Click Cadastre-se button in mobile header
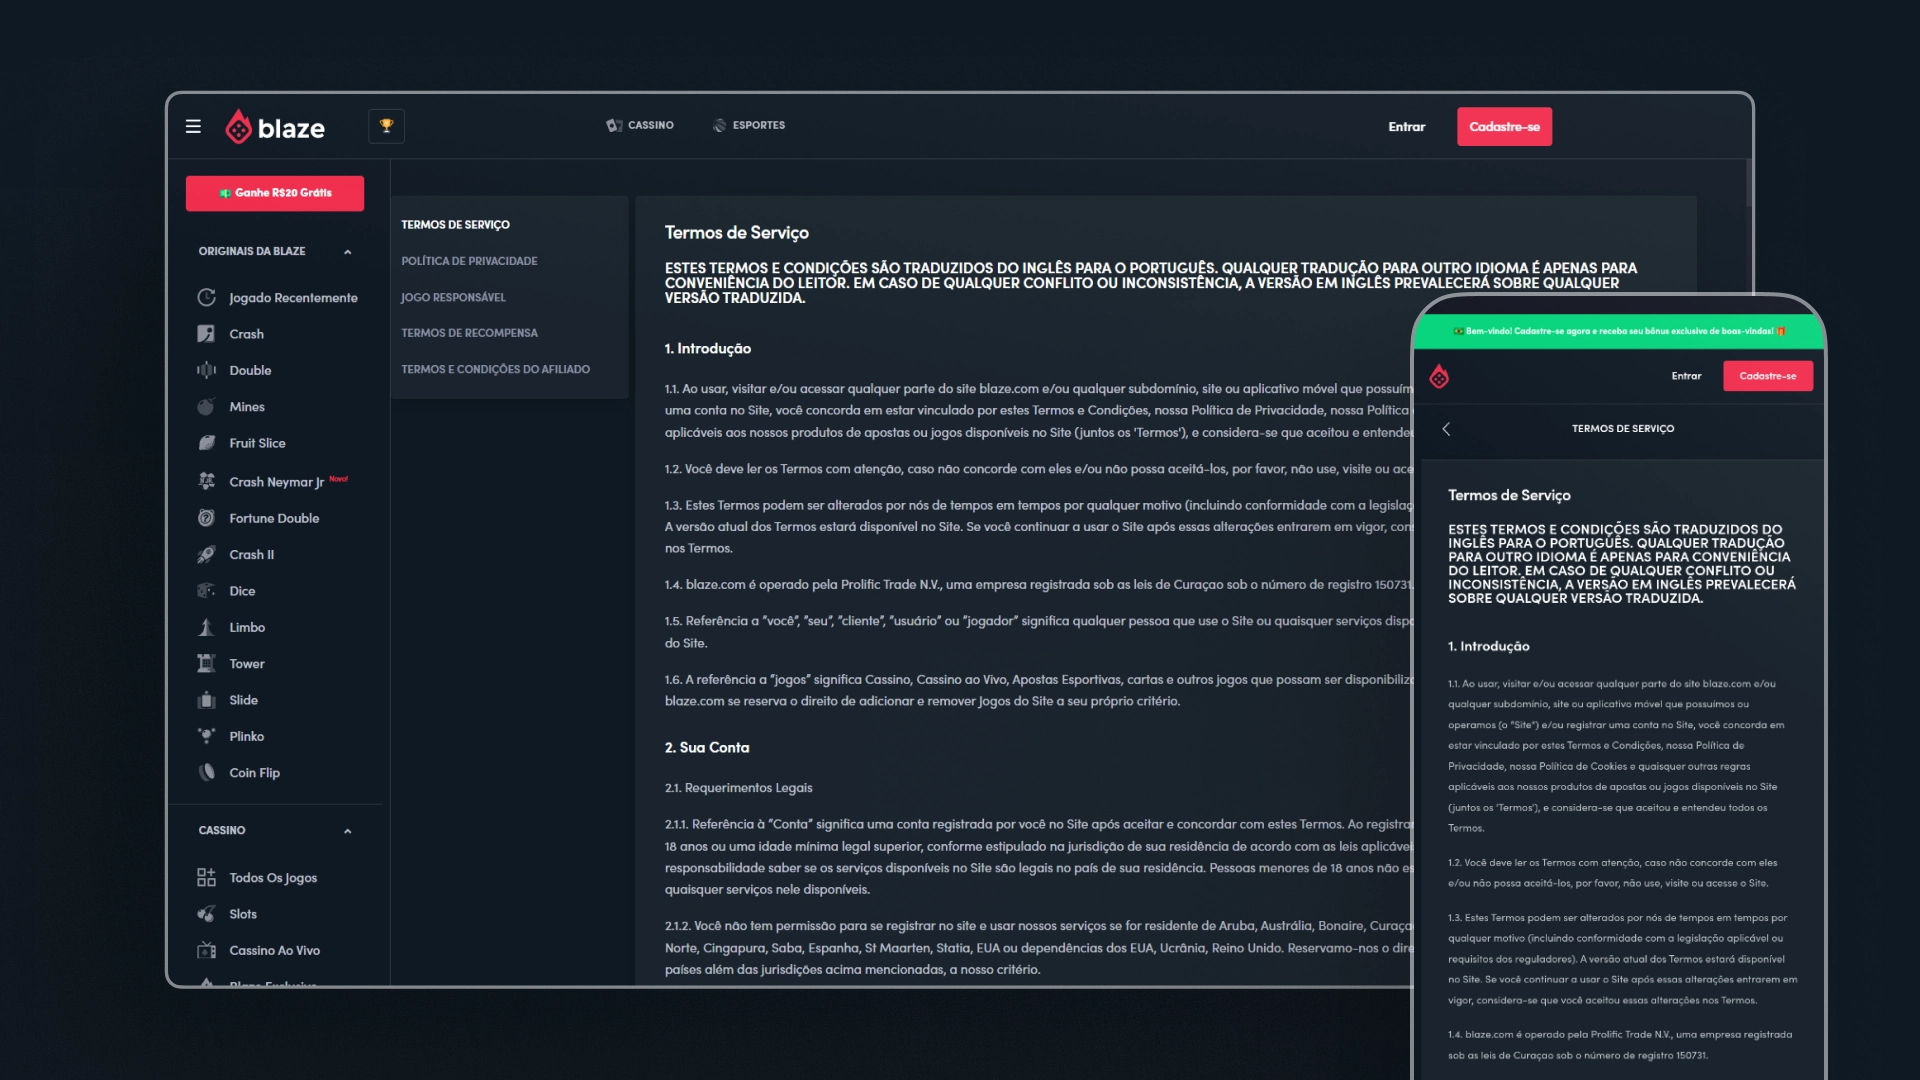Screen dimensions: 1920x1080 coord(1767,376)
